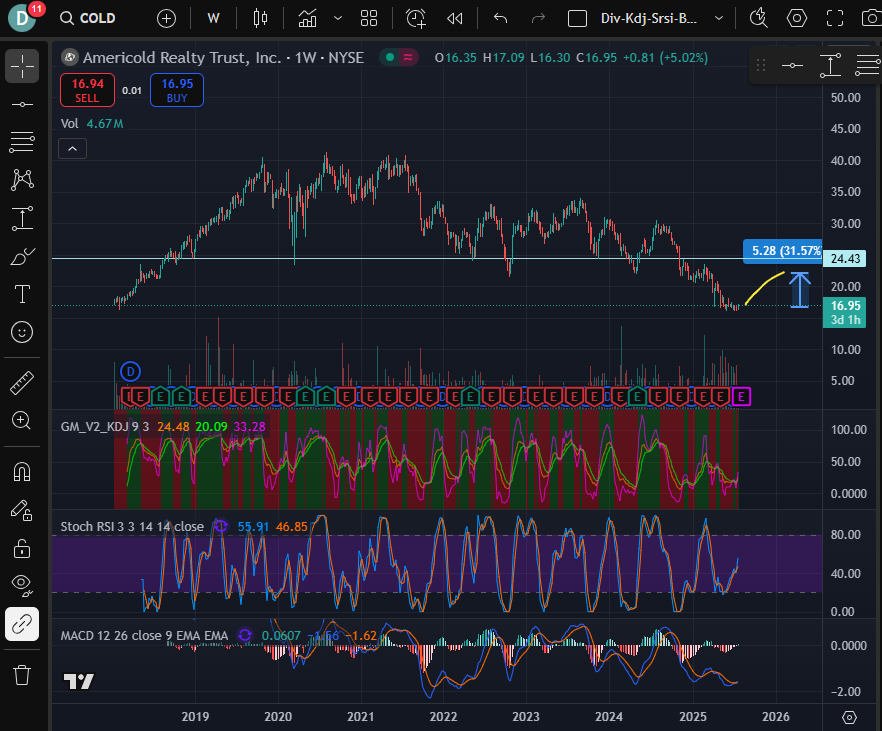
Task: Pick Fib lines tool in floating toolbar
Action: pyautogui.click(x=867, y=65)
